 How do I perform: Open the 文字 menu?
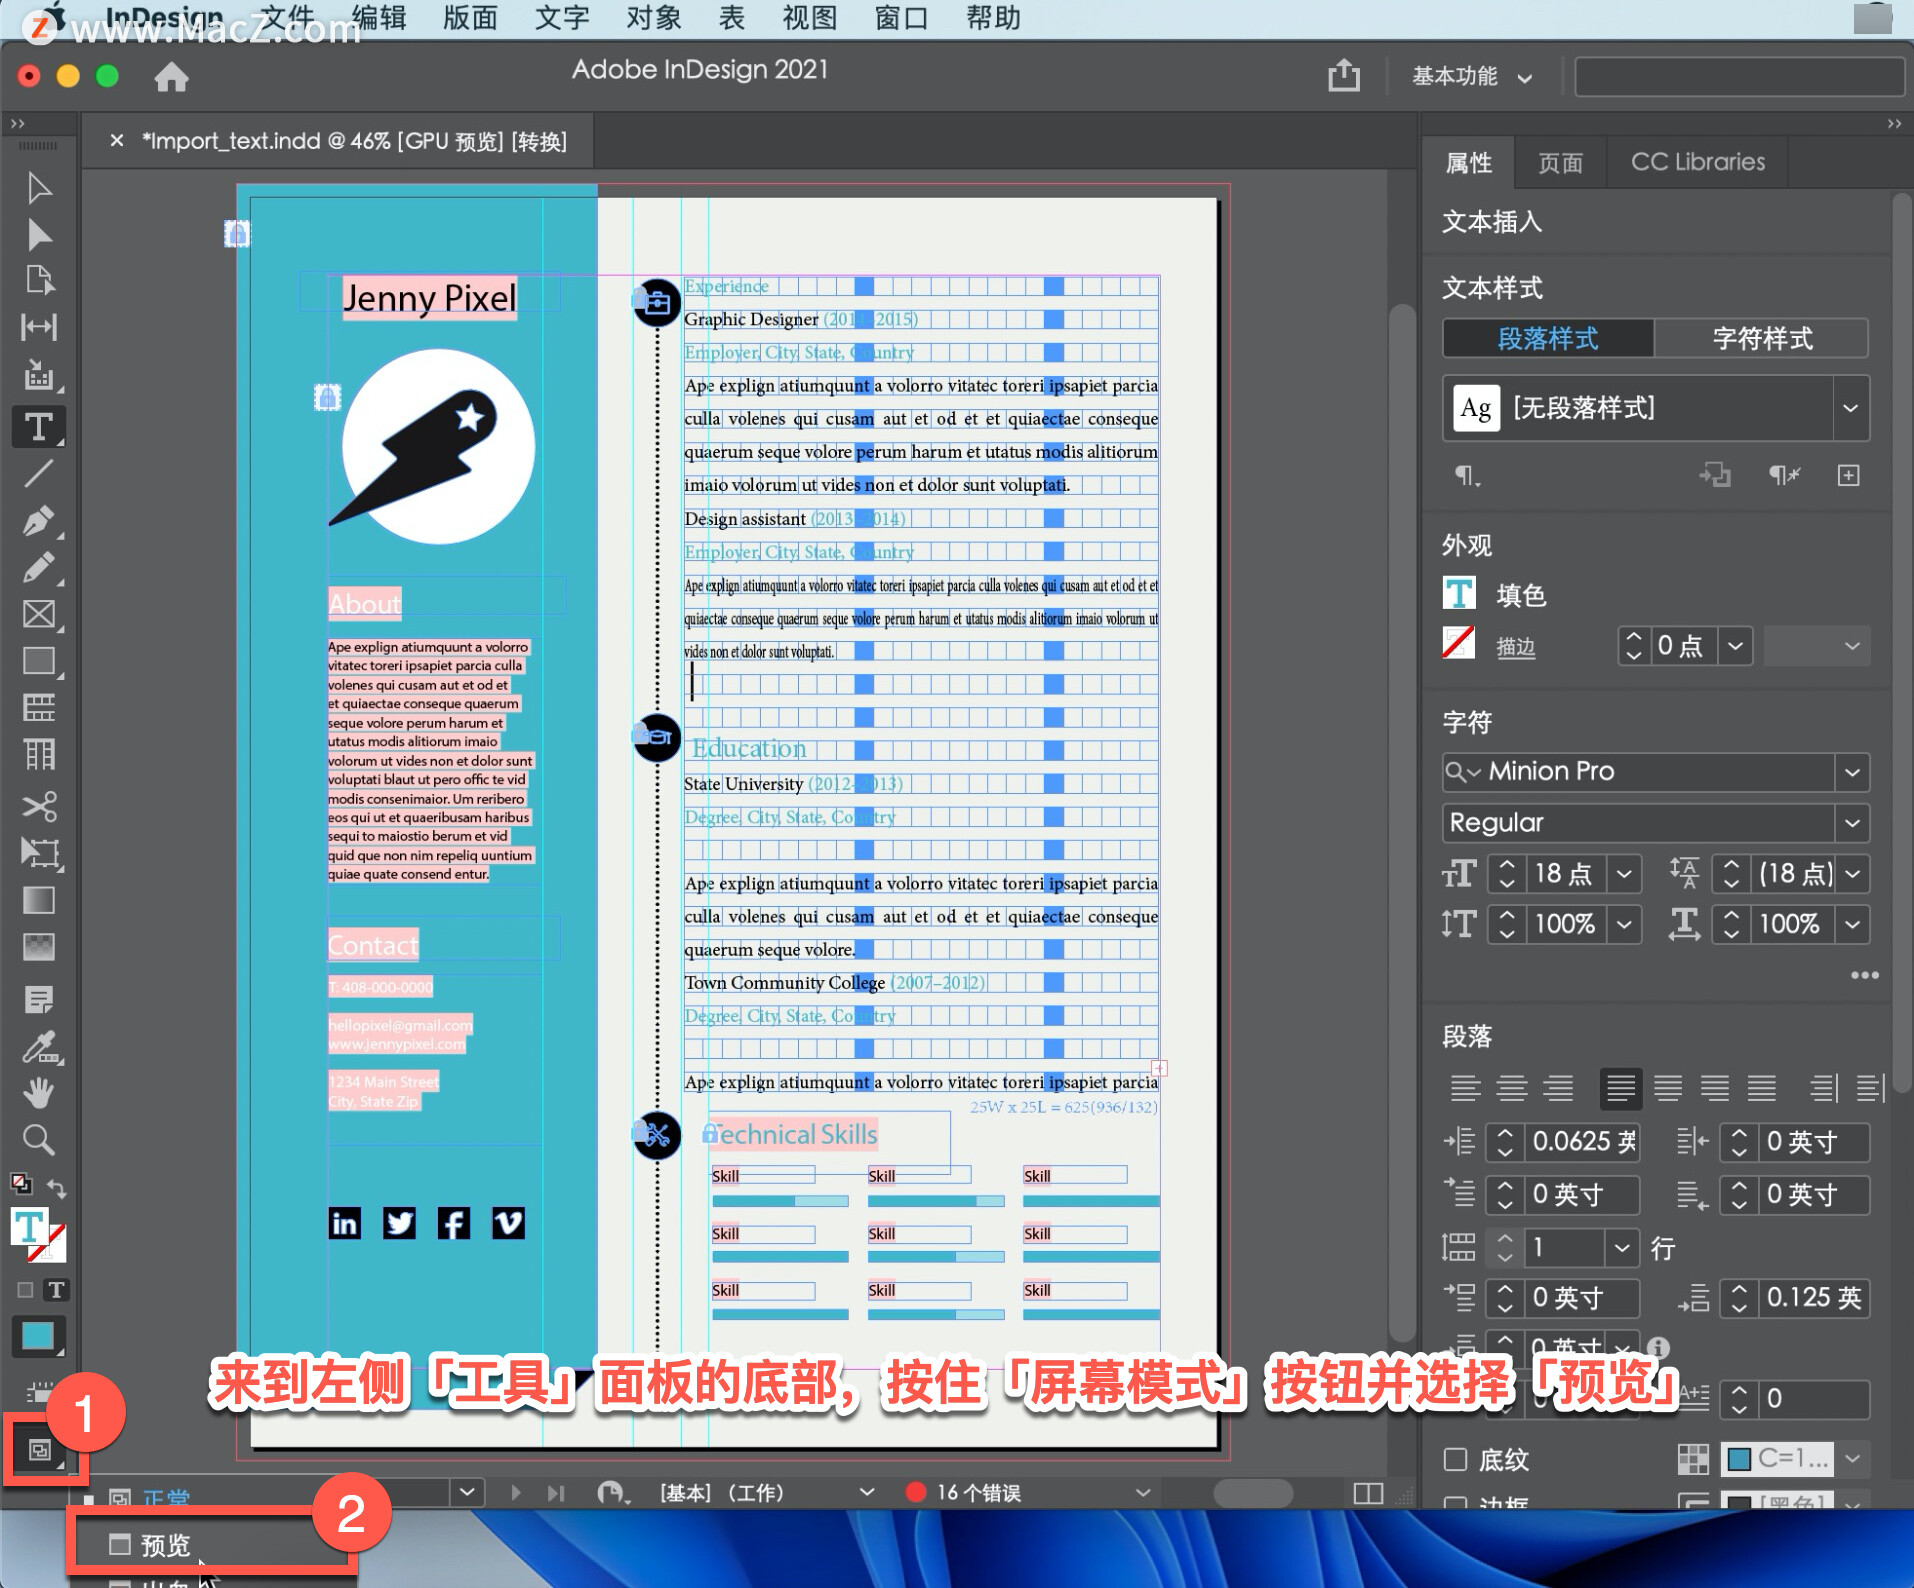point(561,18)
